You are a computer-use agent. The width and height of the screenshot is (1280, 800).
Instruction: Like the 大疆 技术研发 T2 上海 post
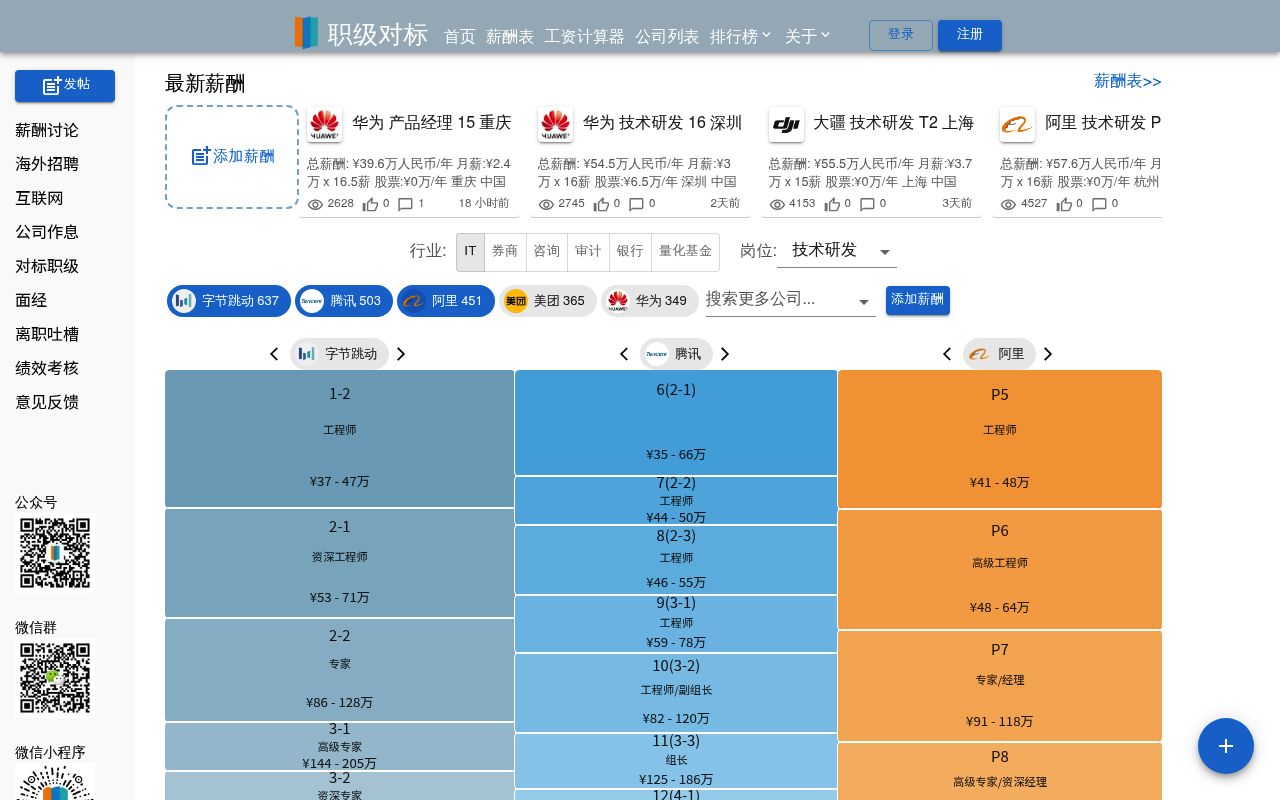[x=832, y=204]
